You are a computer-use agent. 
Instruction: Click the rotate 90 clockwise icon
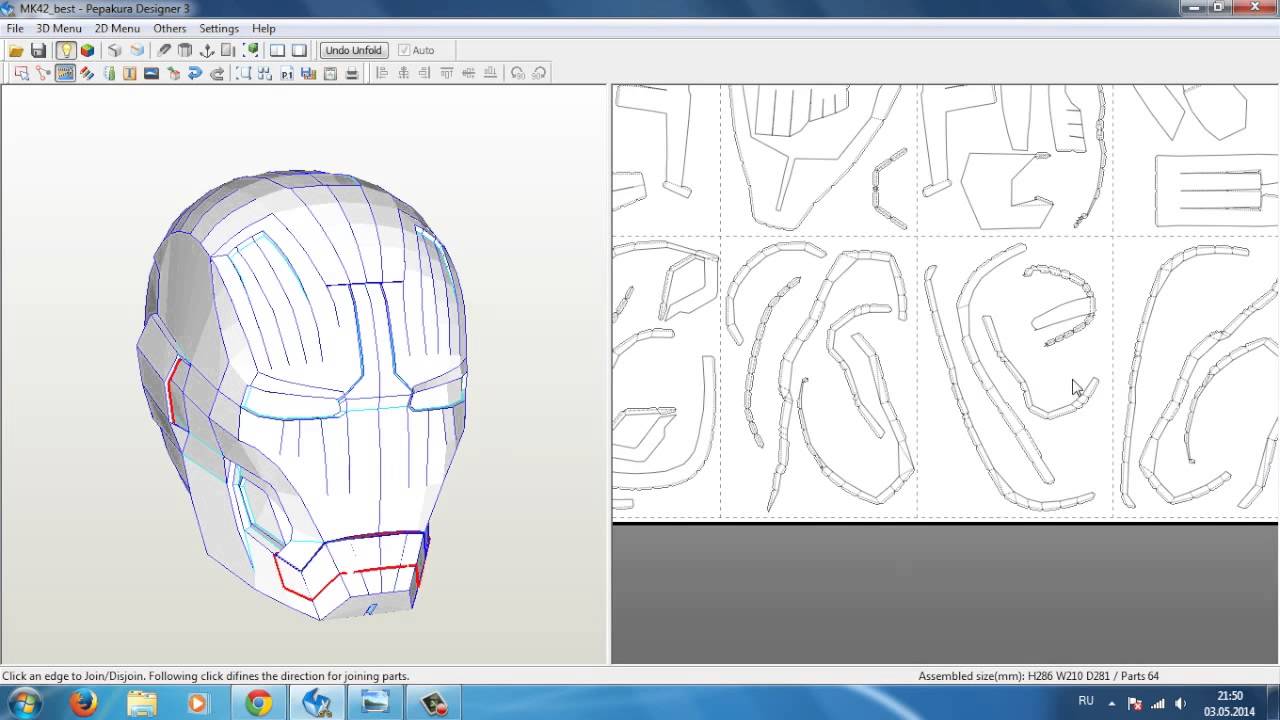(x=539, y=73)
